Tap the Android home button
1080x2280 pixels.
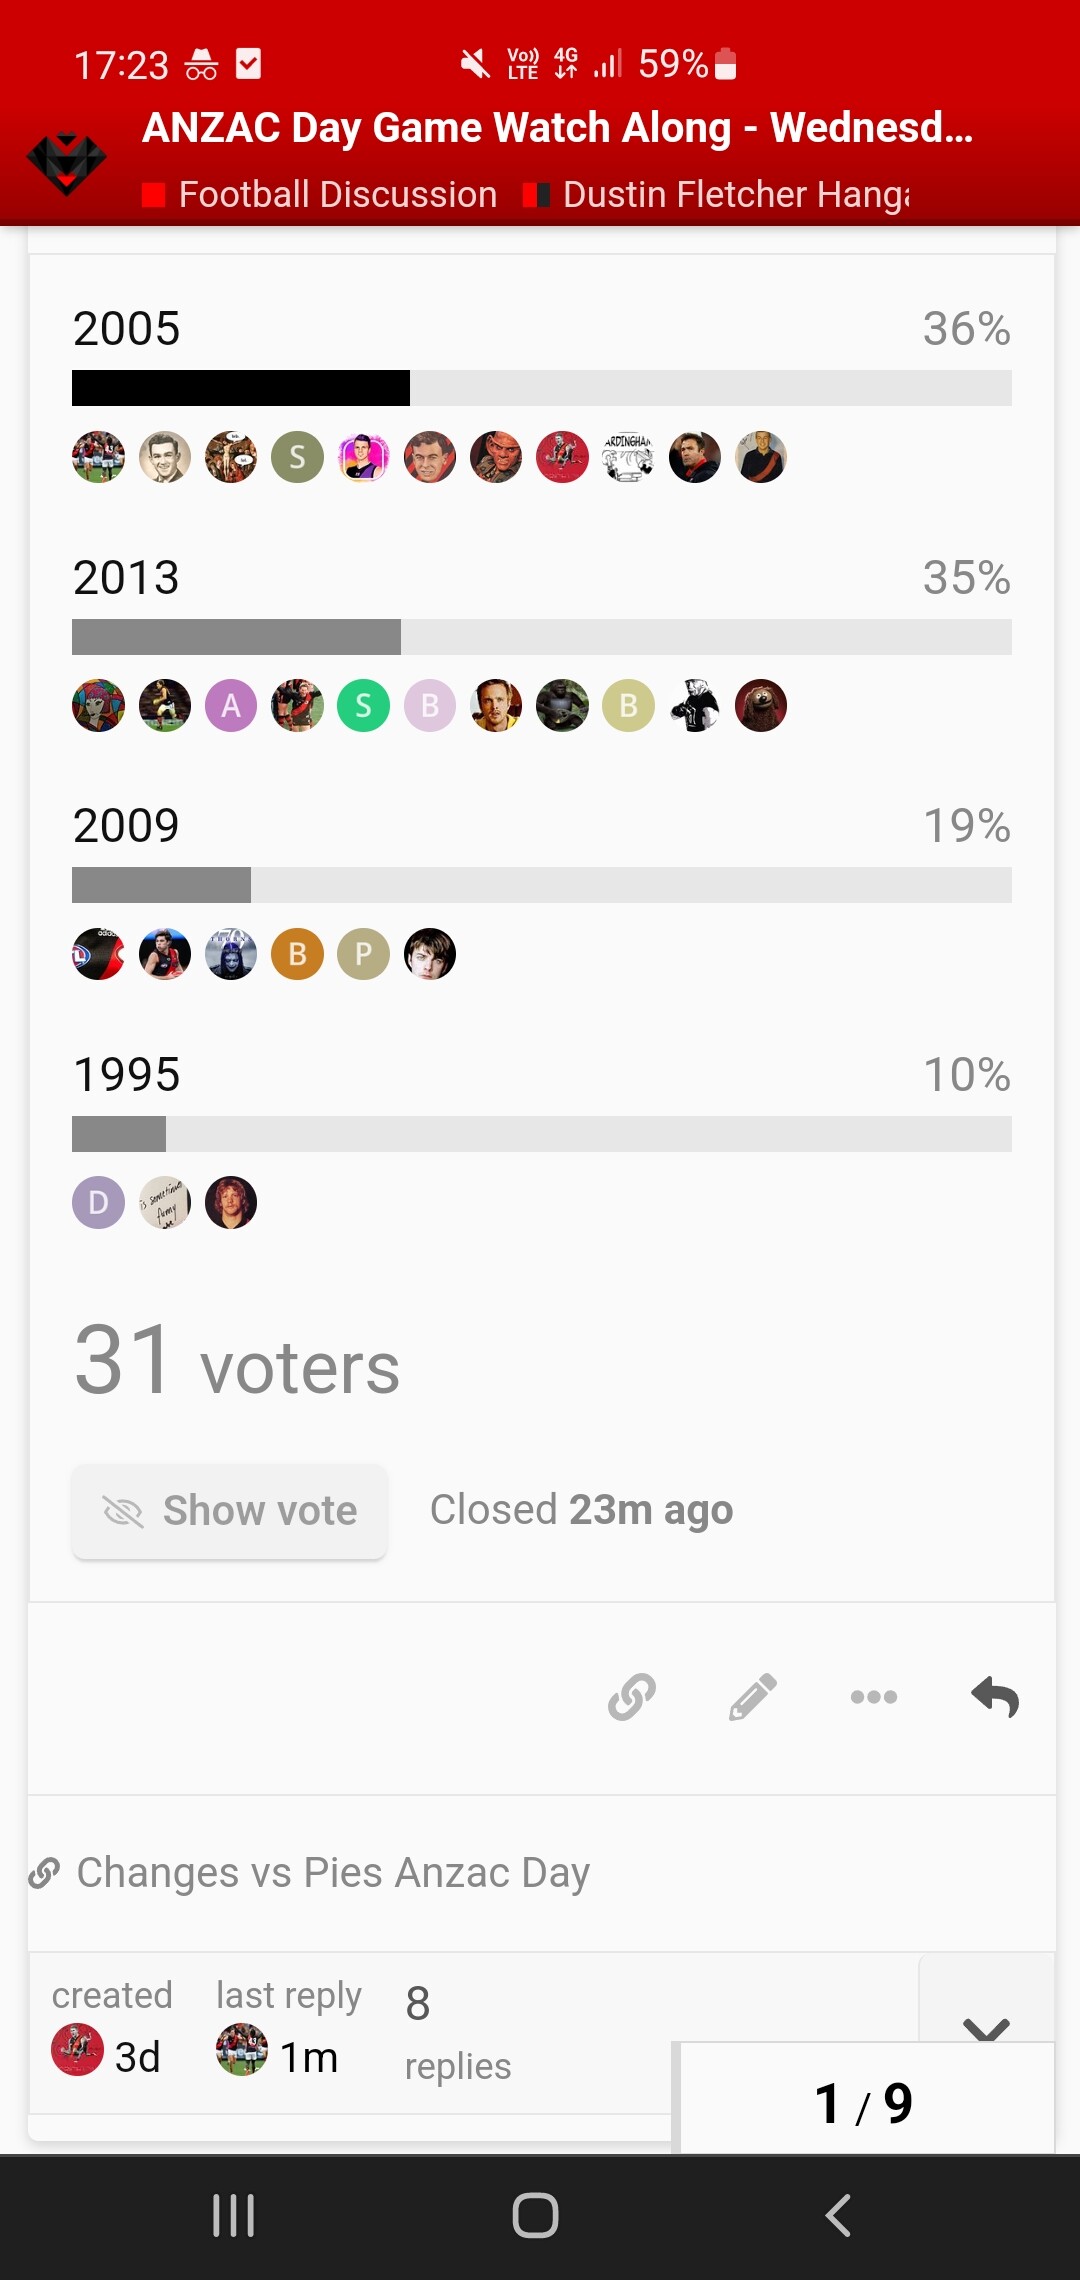point(535,2216)
